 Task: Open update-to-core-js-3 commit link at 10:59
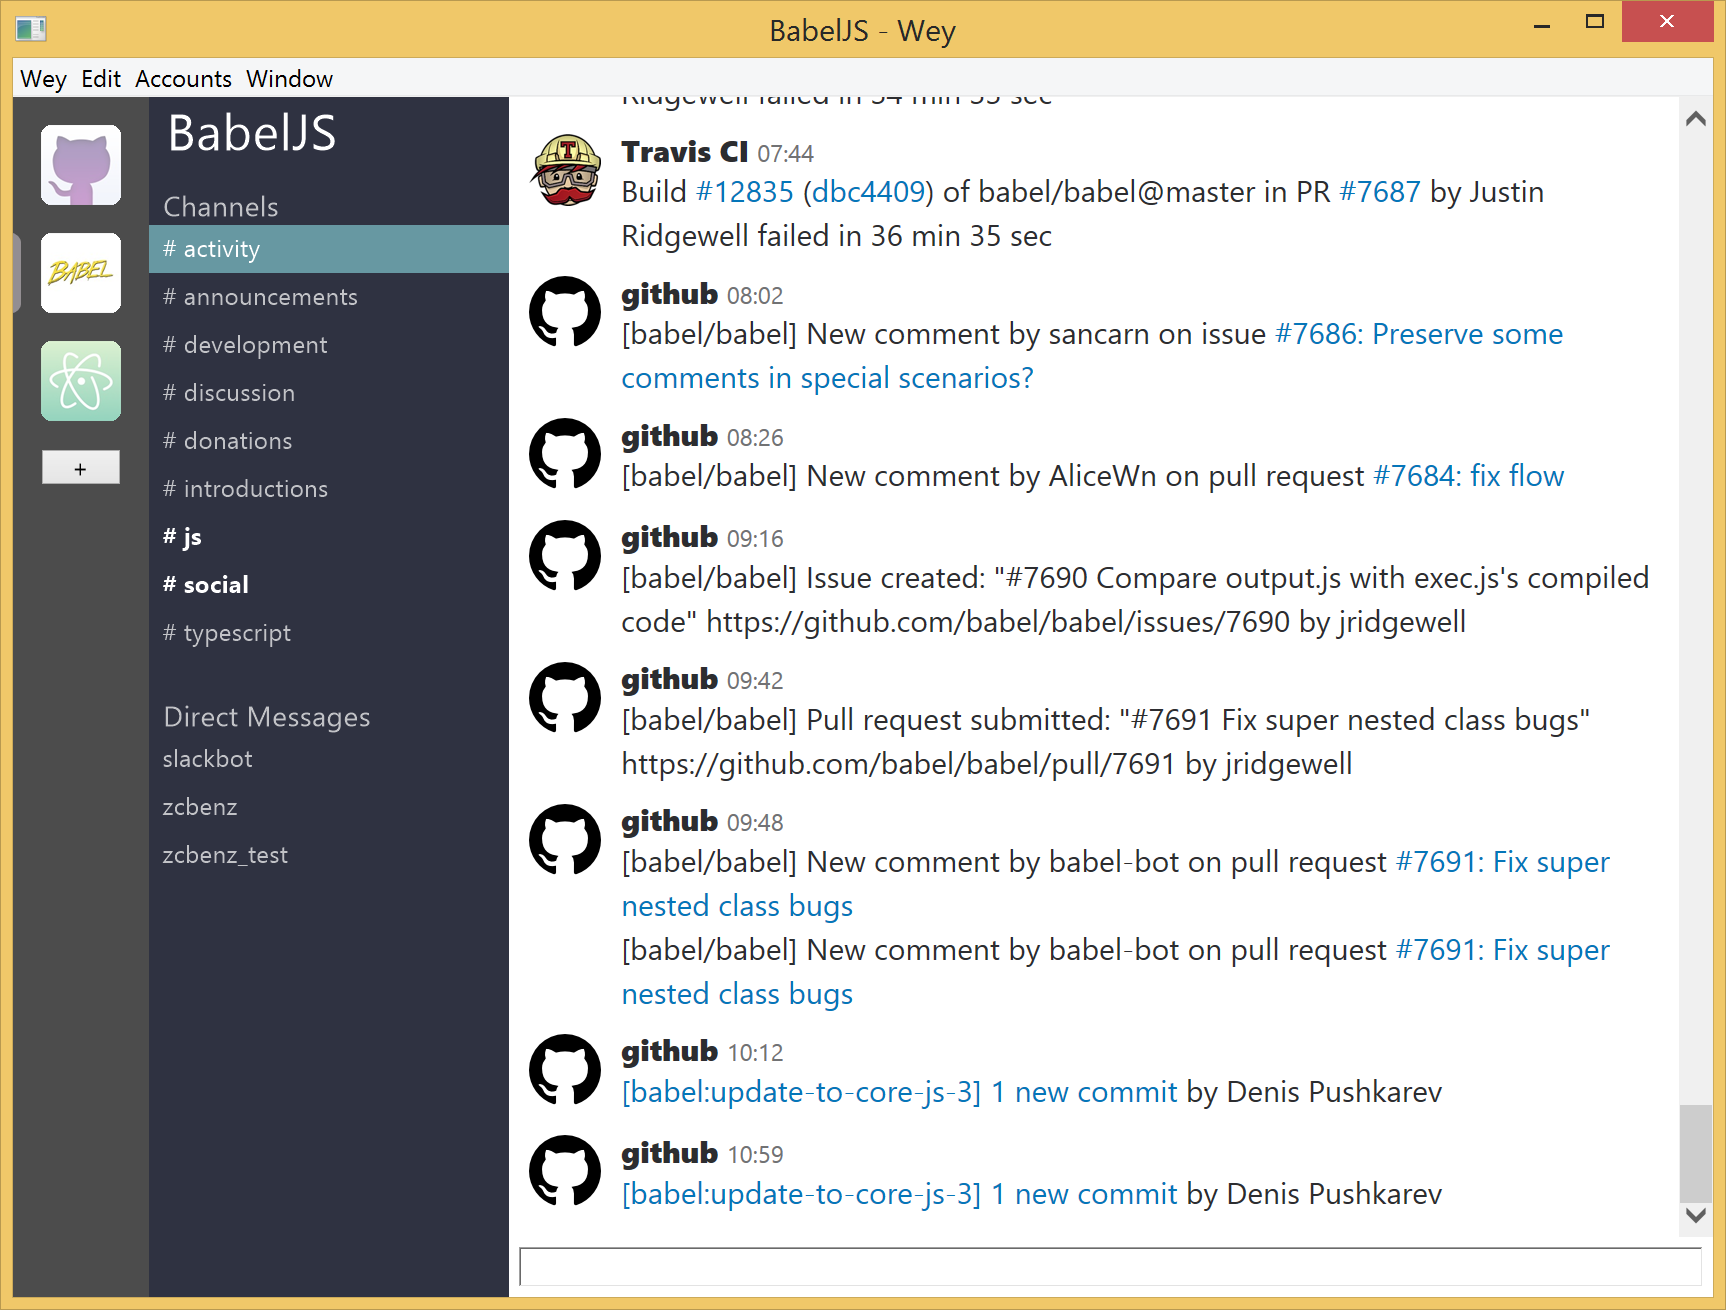(x=900, y=1194)
